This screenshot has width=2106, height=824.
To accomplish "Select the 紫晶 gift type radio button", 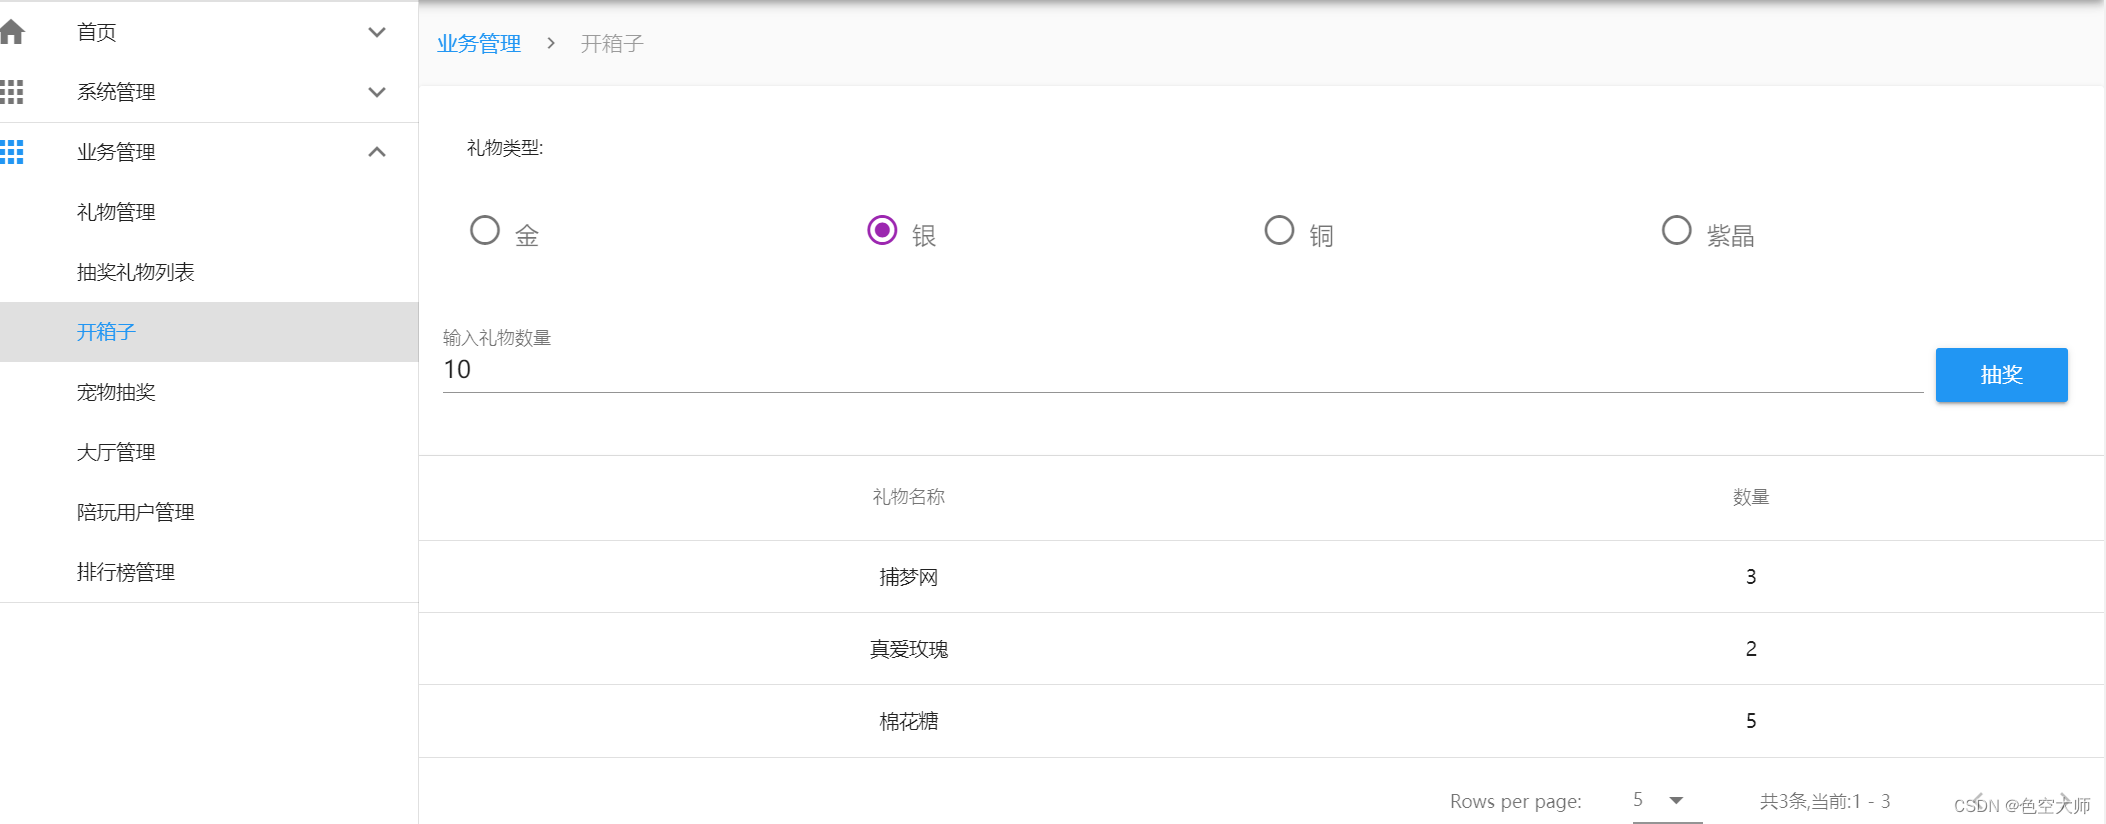I will point(1676,230).
